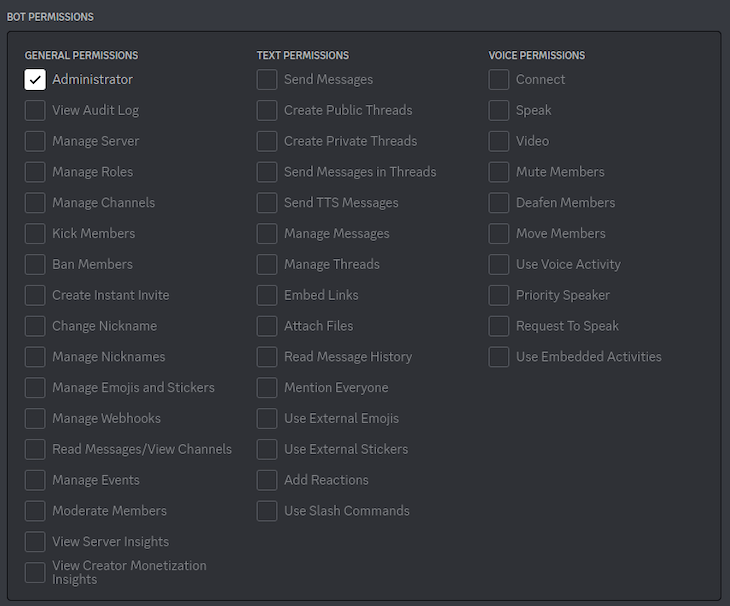Tick the Manage Server permission

pyautogui.click(x=35, y=141)
